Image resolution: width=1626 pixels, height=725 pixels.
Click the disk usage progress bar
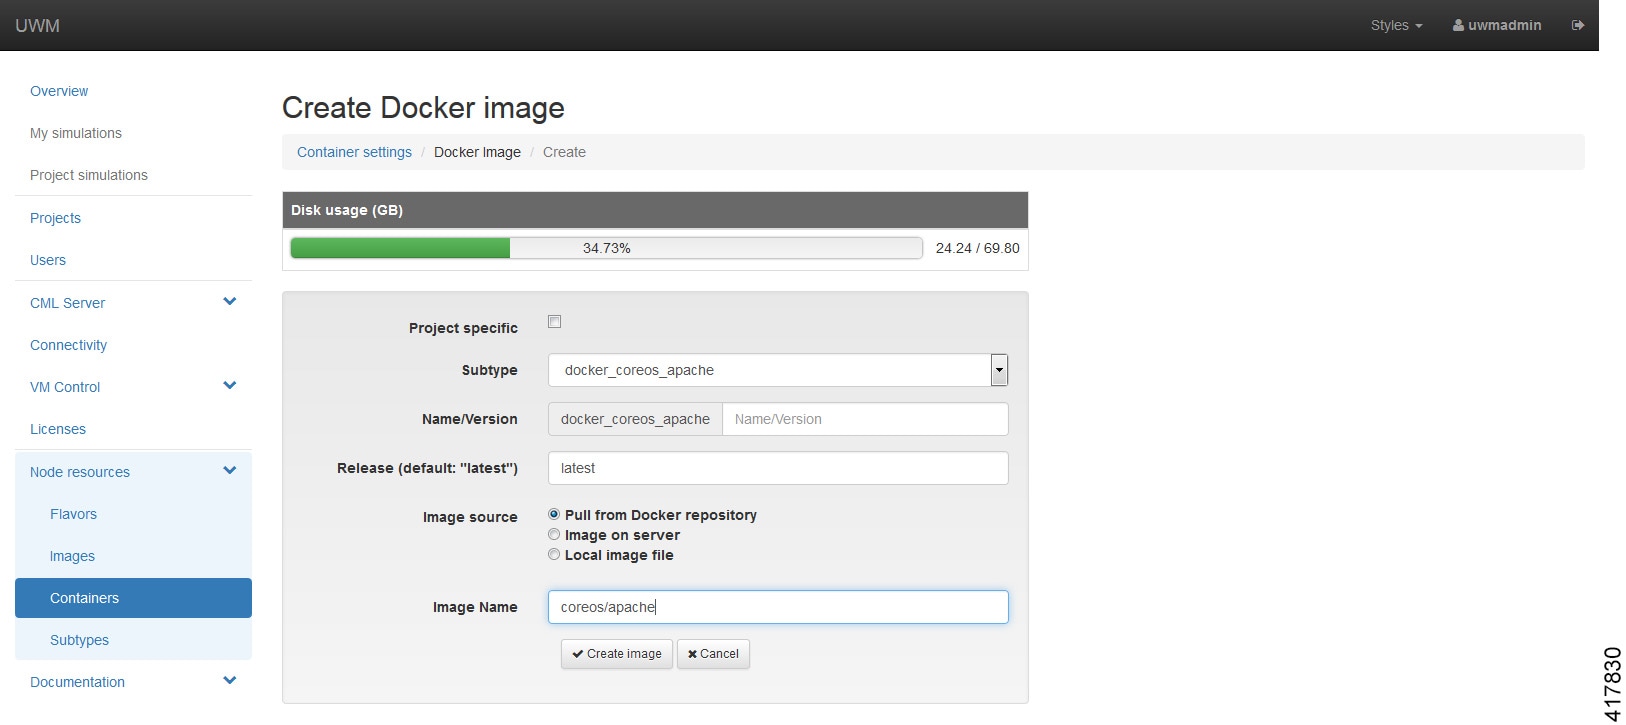tap(606, 248)
